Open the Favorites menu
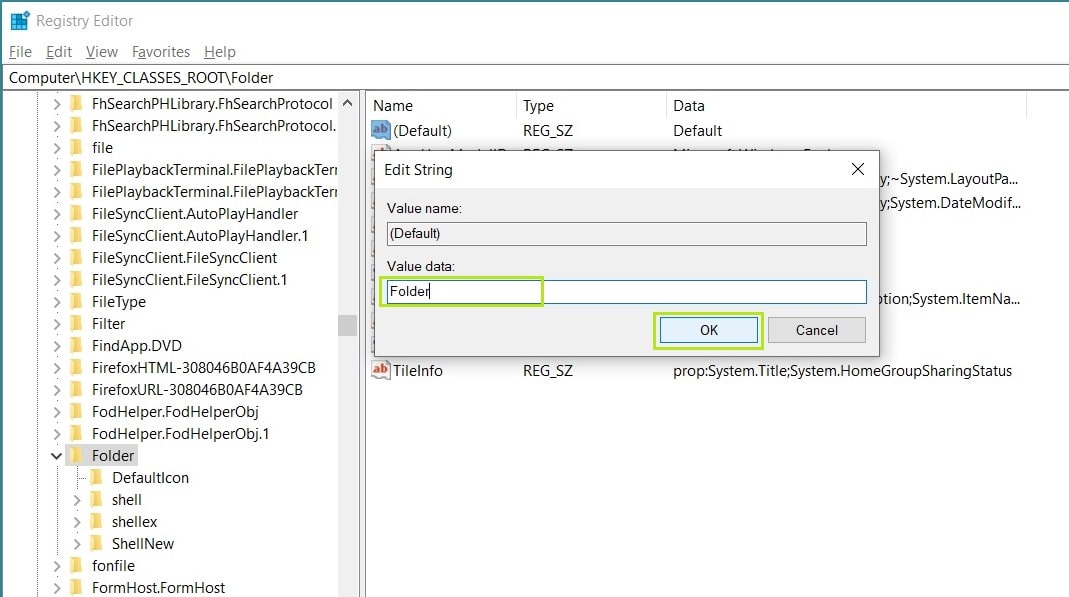 click(161, 52)
